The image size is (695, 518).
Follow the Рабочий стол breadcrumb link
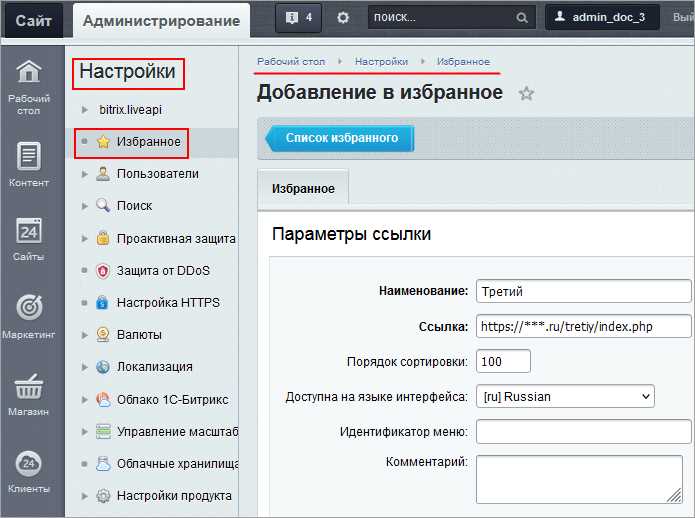point(291,62)
